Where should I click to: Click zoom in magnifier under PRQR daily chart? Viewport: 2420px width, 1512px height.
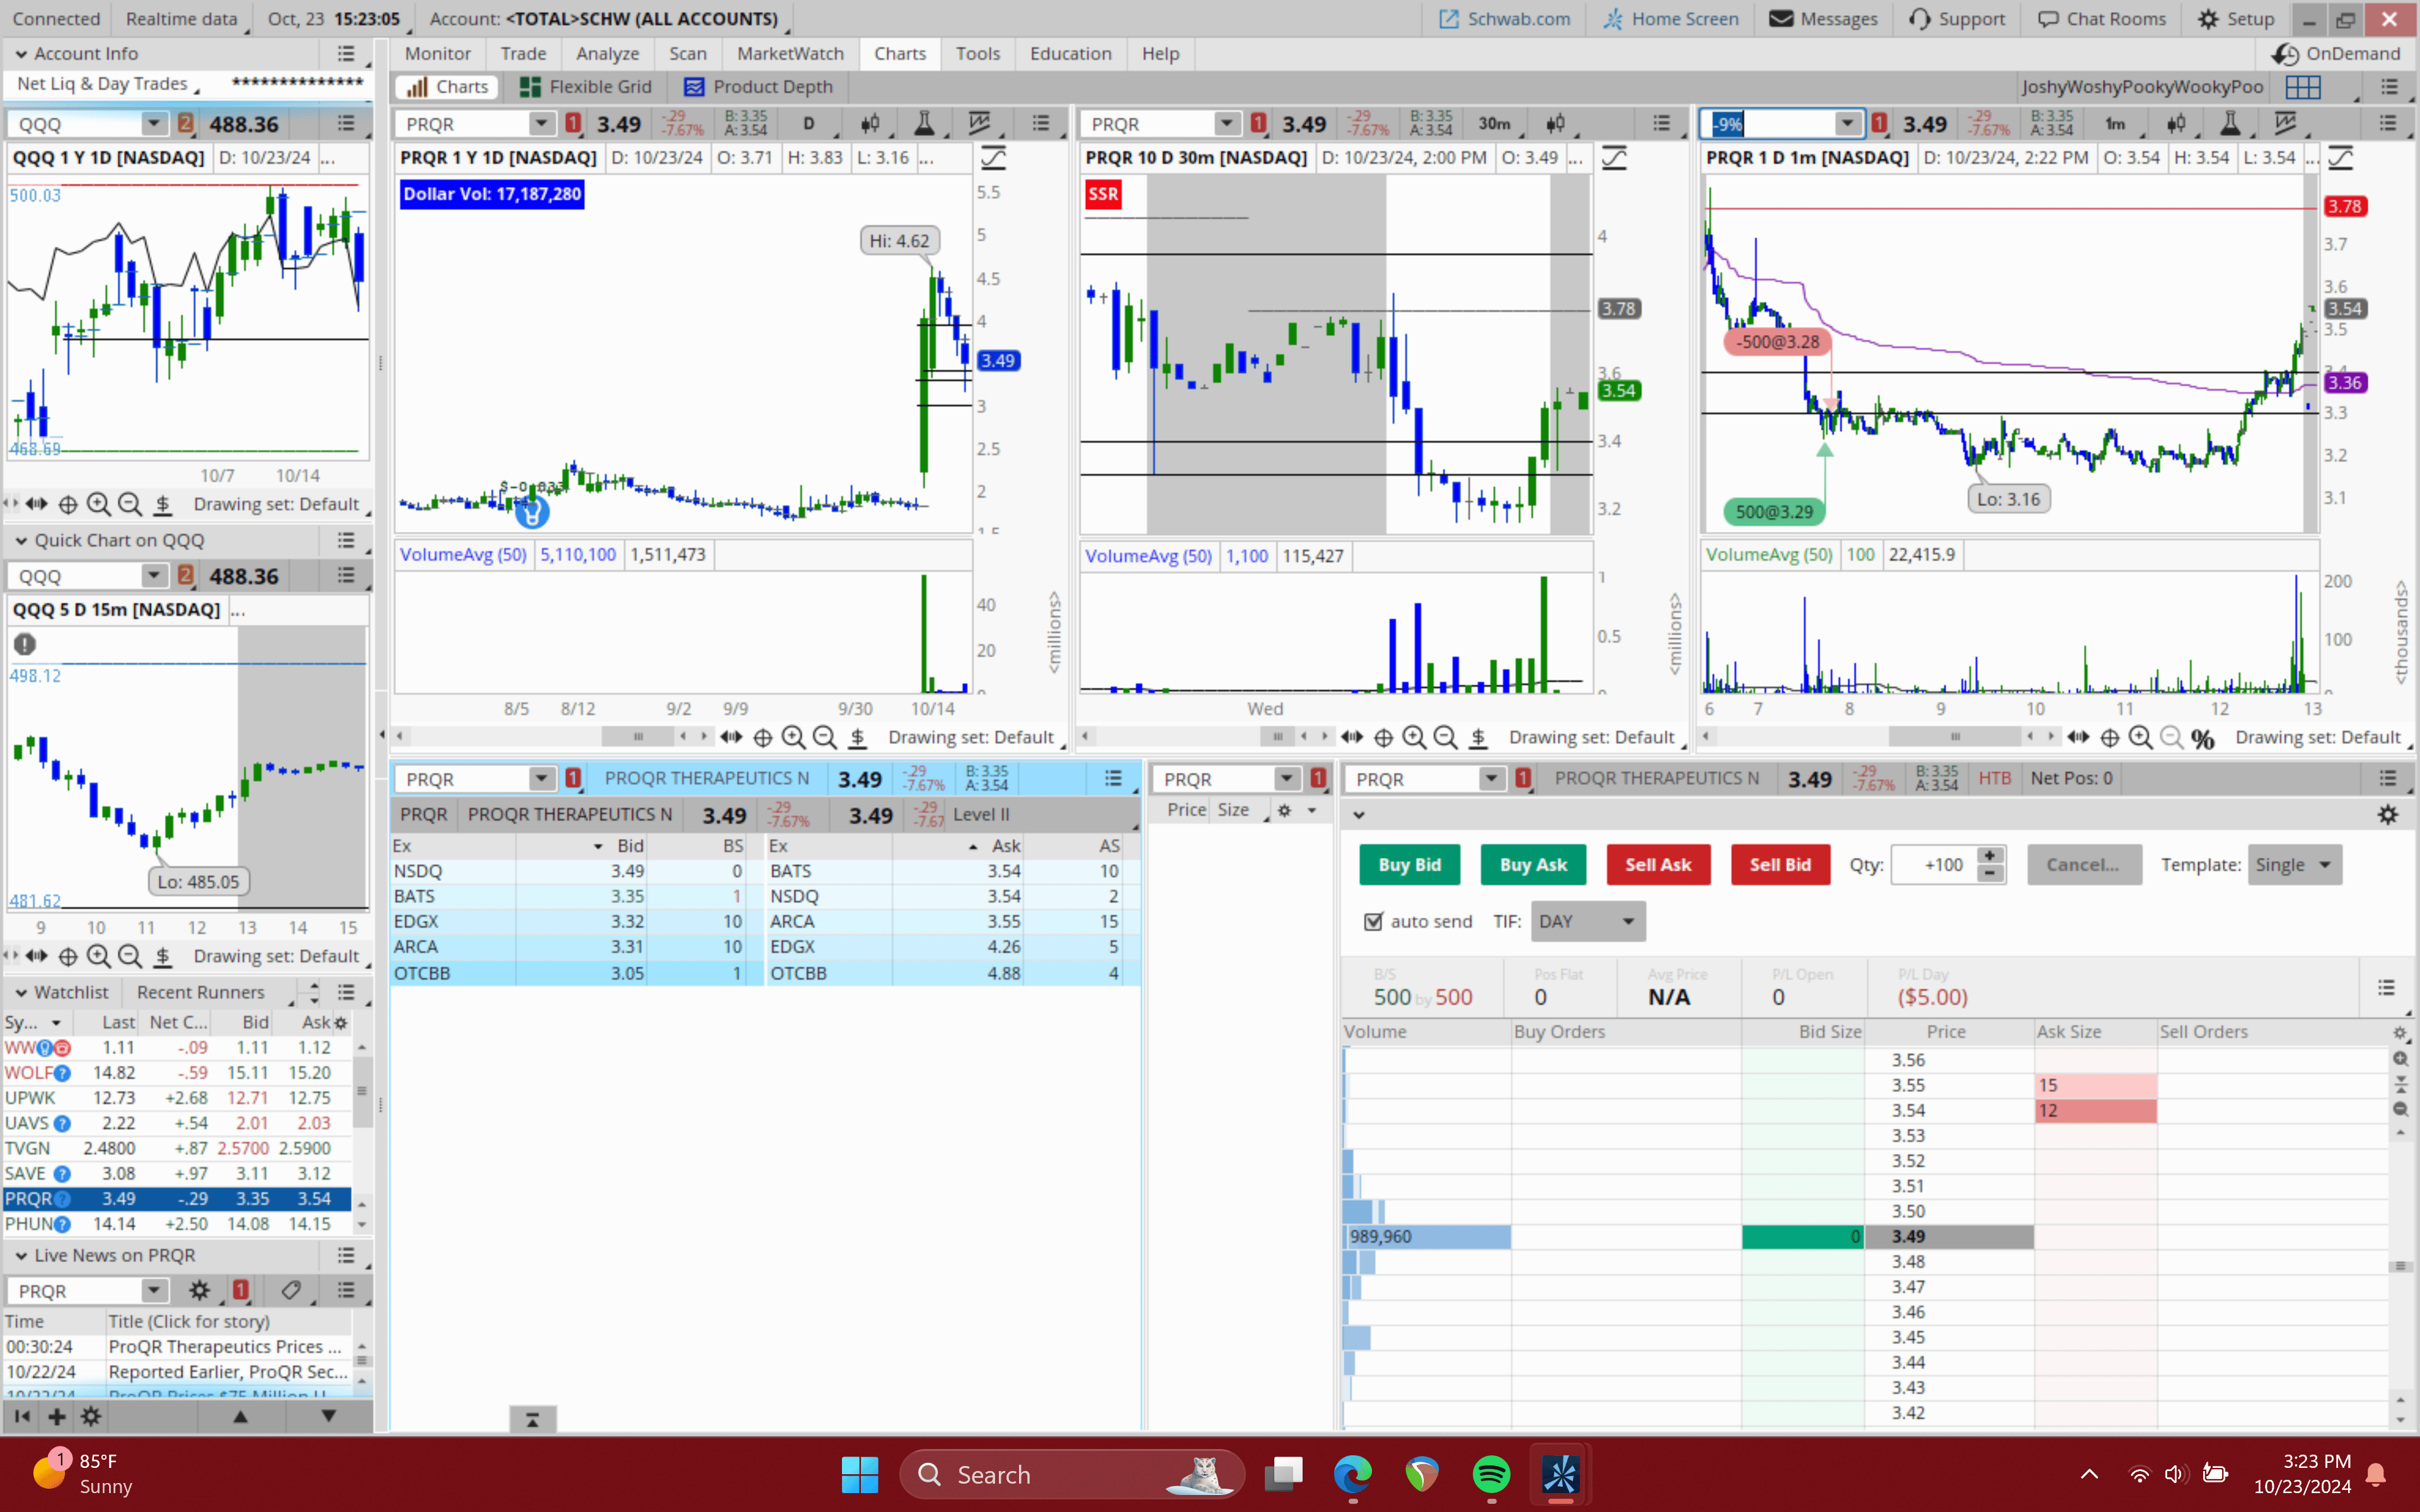(x=793, y=737)
